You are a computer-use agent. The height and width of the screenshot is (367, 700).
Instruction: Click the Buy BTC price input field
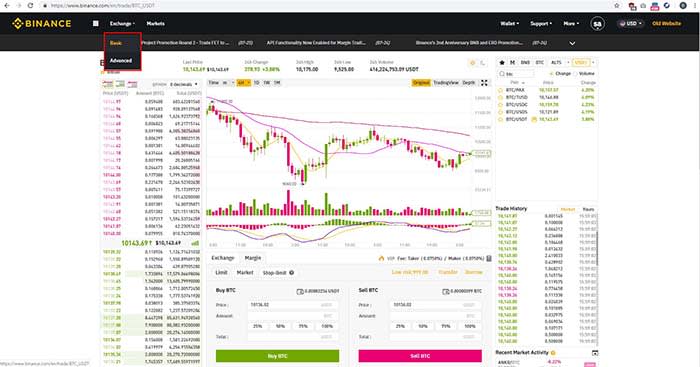(293, 305)
